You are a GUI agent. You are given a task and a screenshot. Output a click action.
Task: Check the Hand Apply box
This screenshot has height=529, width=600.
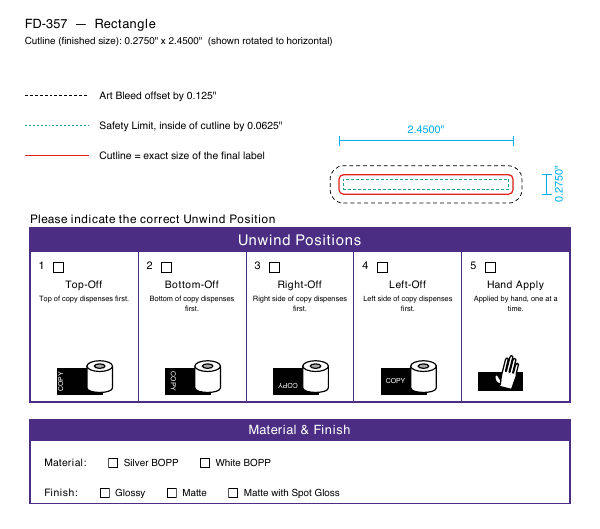[490, 267]
